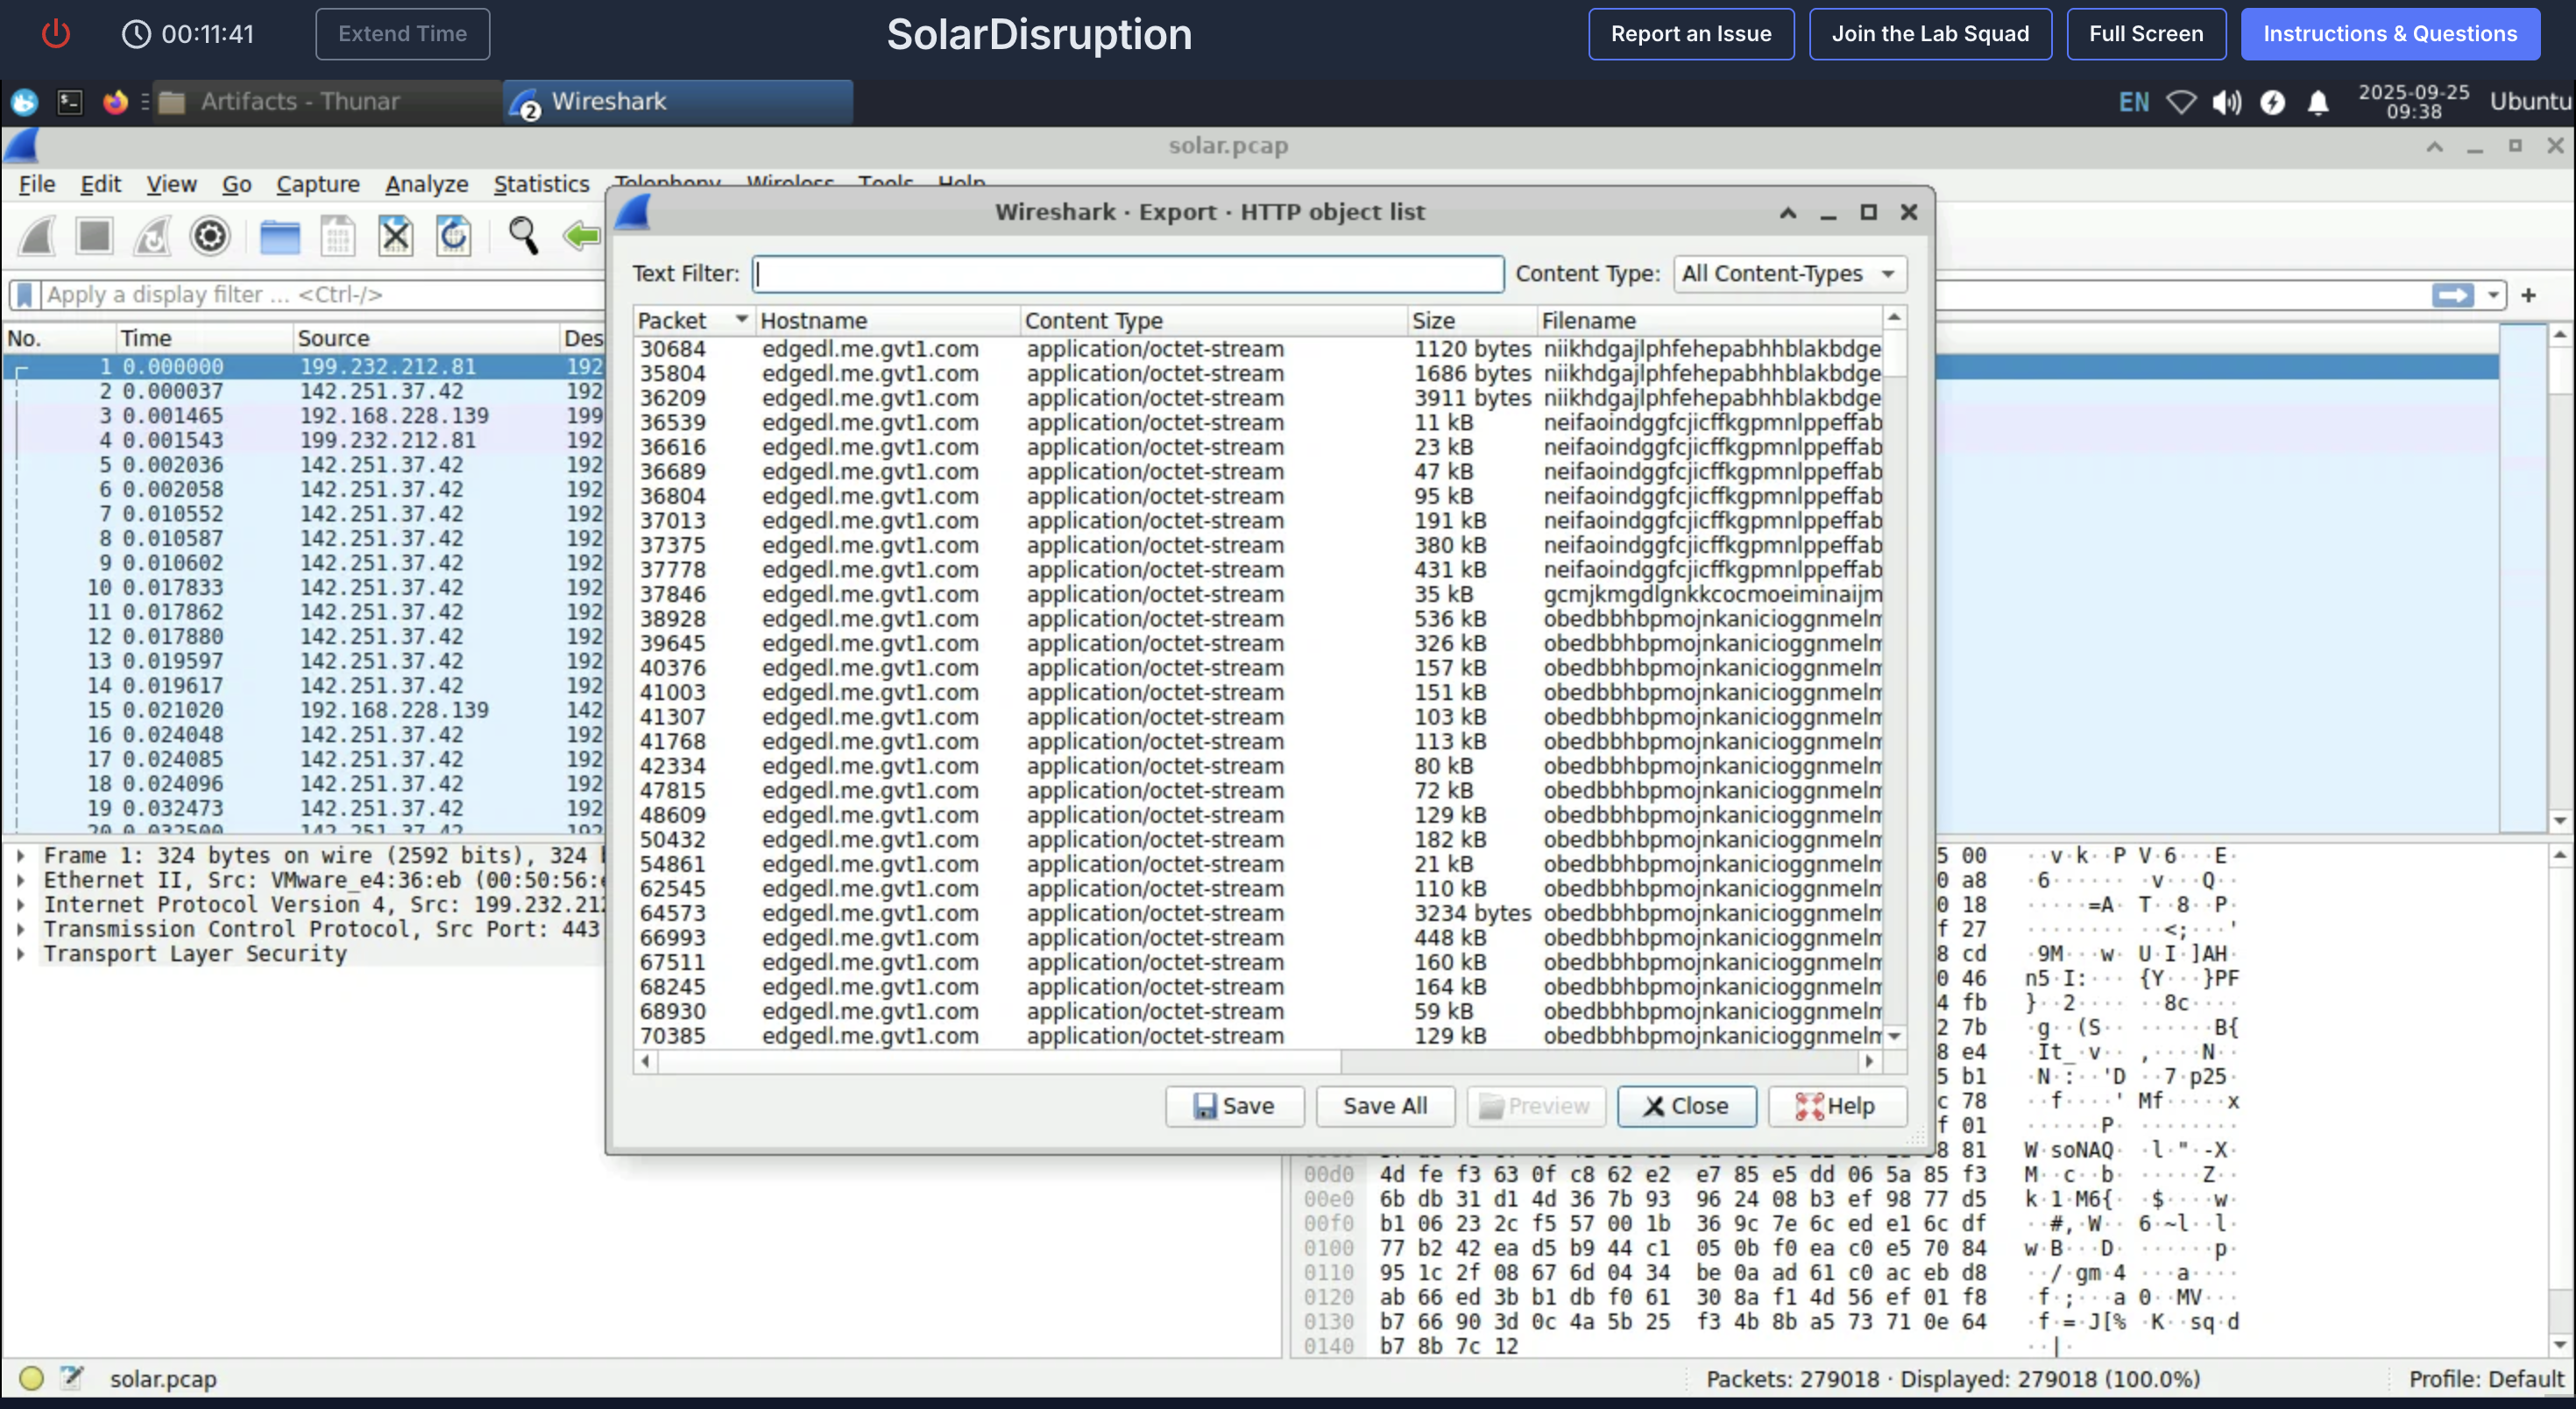2576x1409 pixels.
Task: Open the Analyze menu
Action: (x=426, y=184)
